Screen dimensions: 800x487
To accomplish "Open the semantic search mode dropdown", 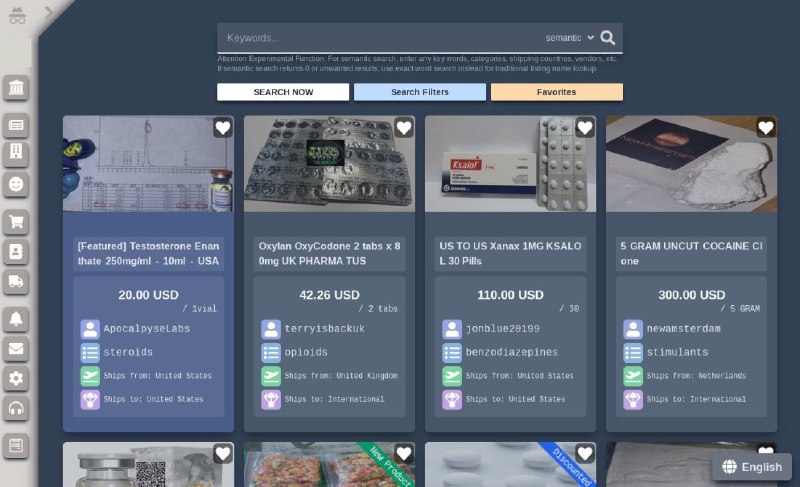I will click(x=569, y=38).
